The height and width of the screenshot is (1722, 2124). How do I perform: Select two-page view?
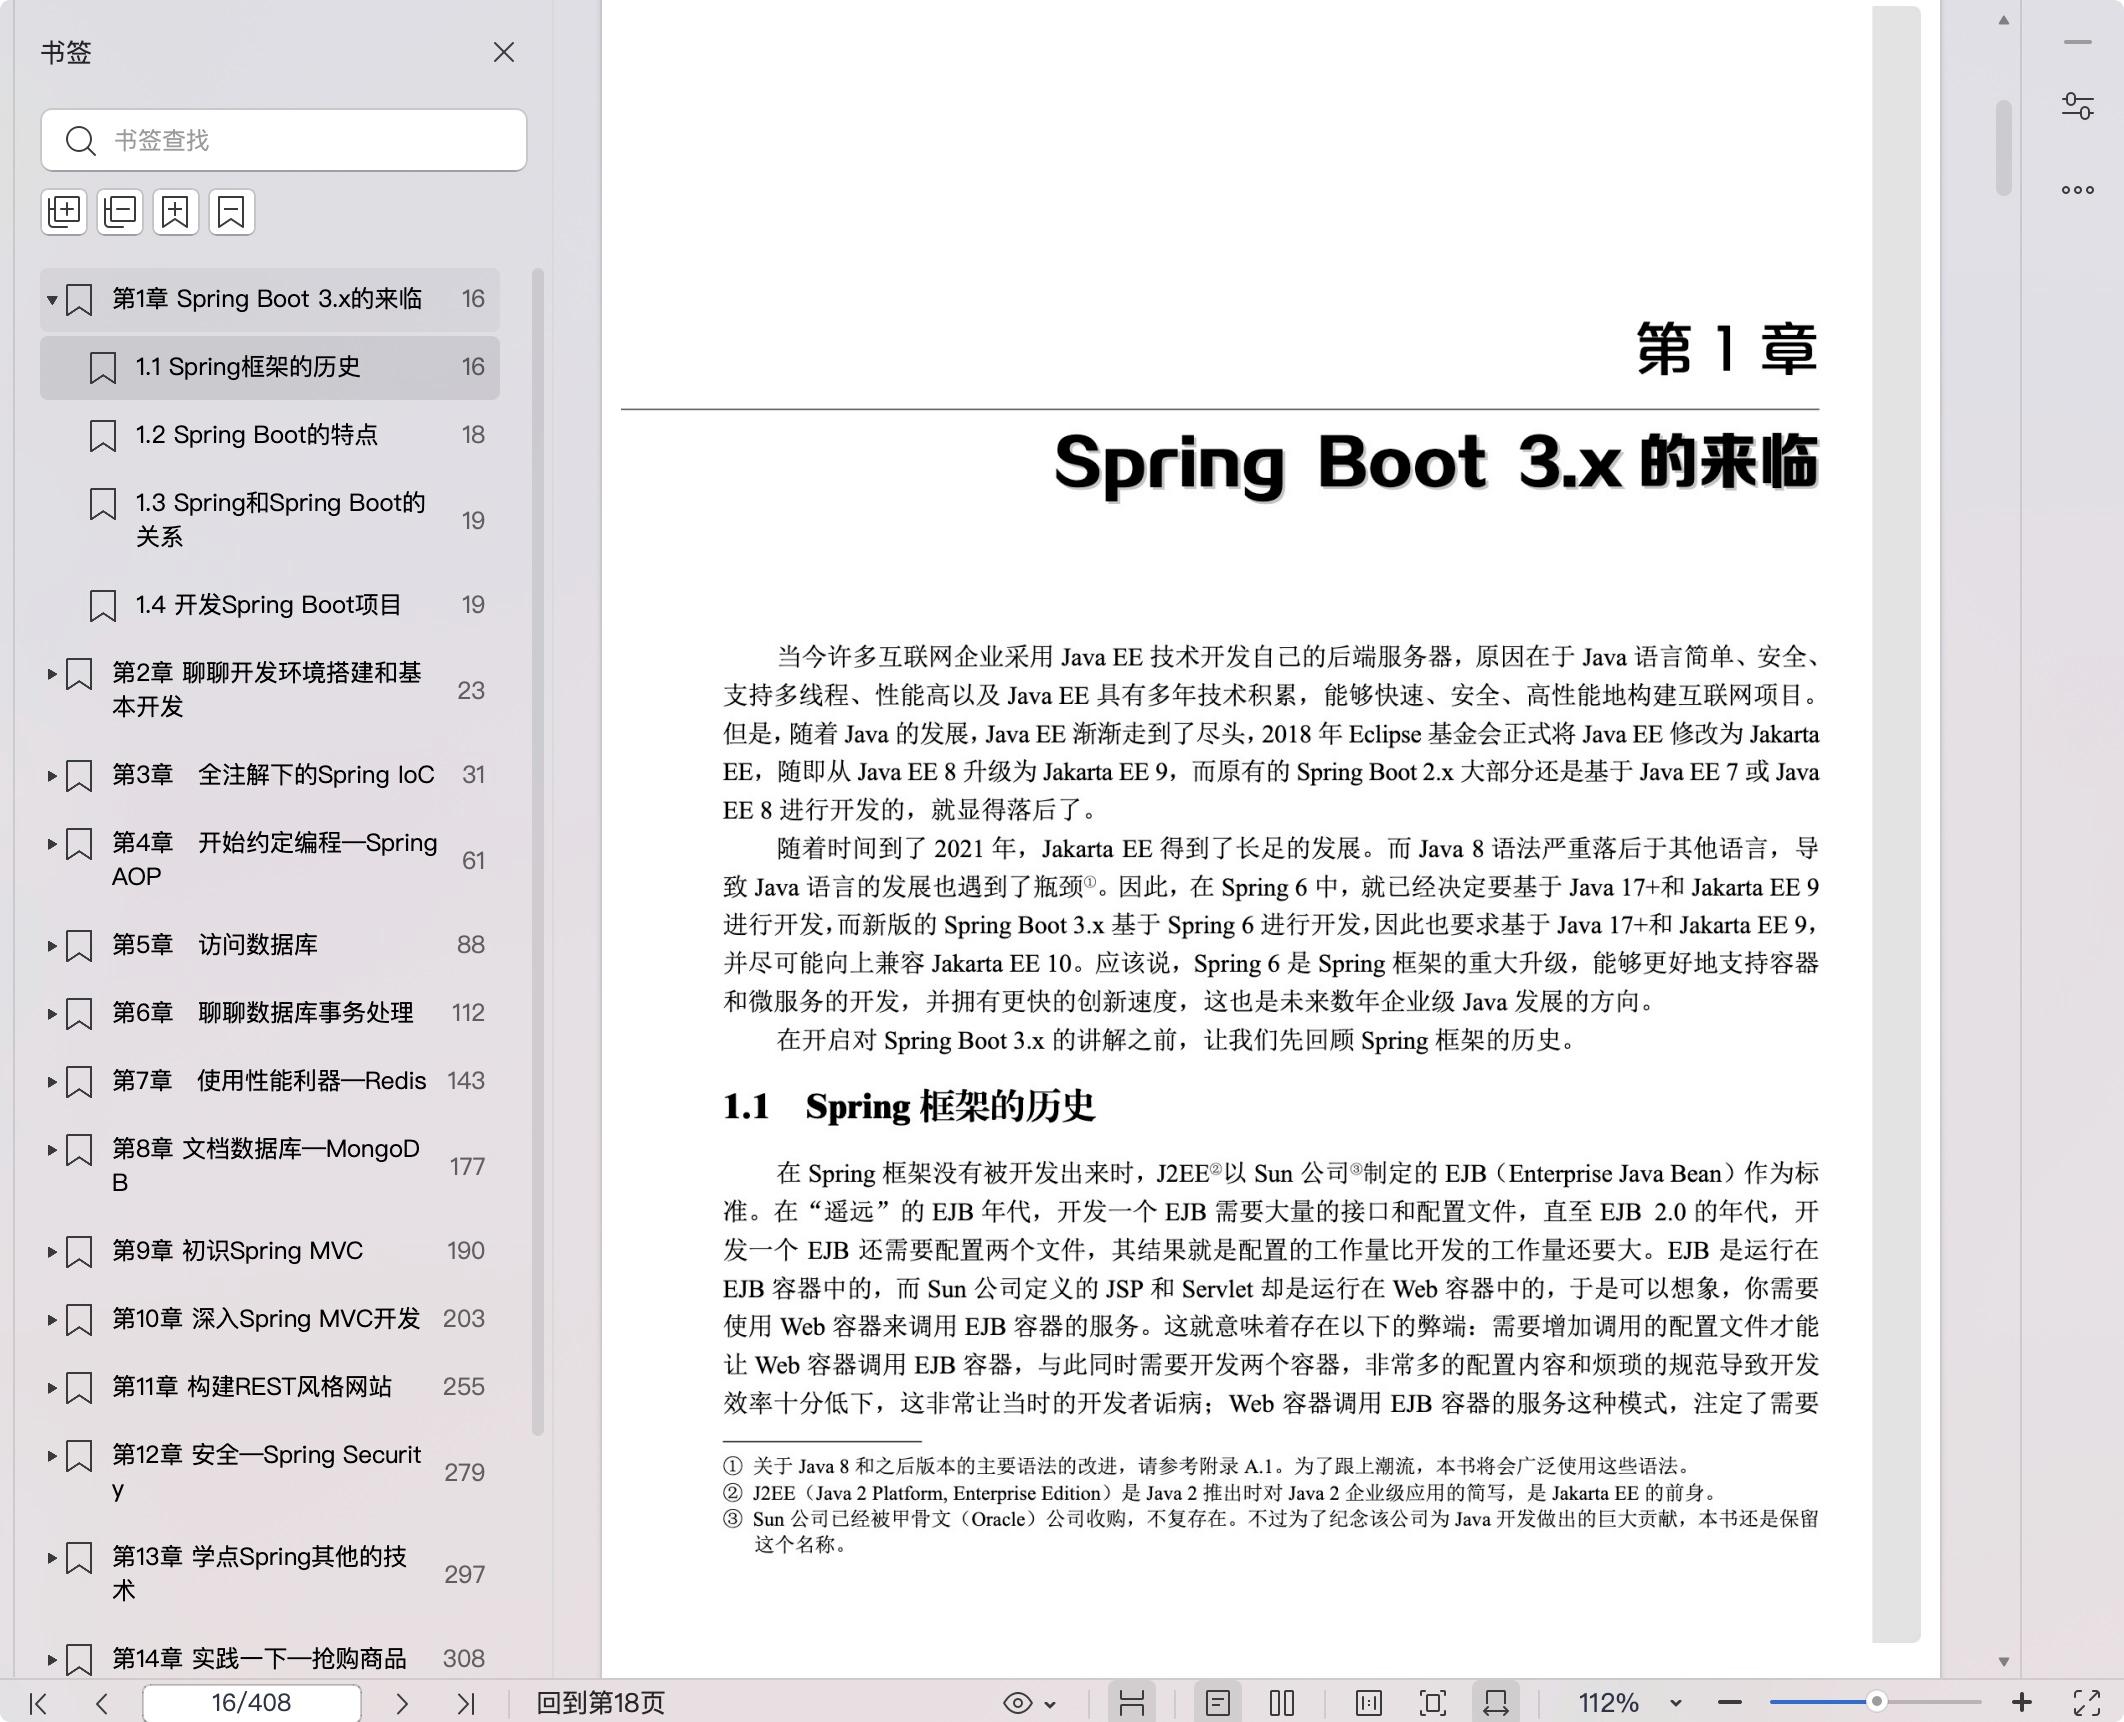point(1282,1703)
